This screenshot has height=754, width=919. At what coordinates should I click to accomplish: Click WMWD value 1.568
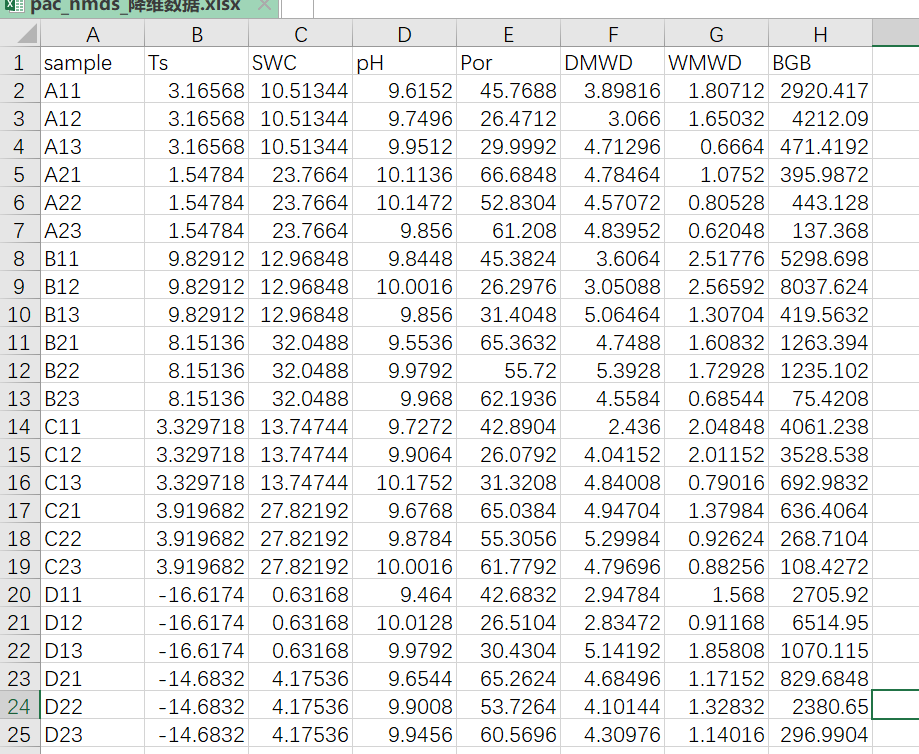[716, 594]
